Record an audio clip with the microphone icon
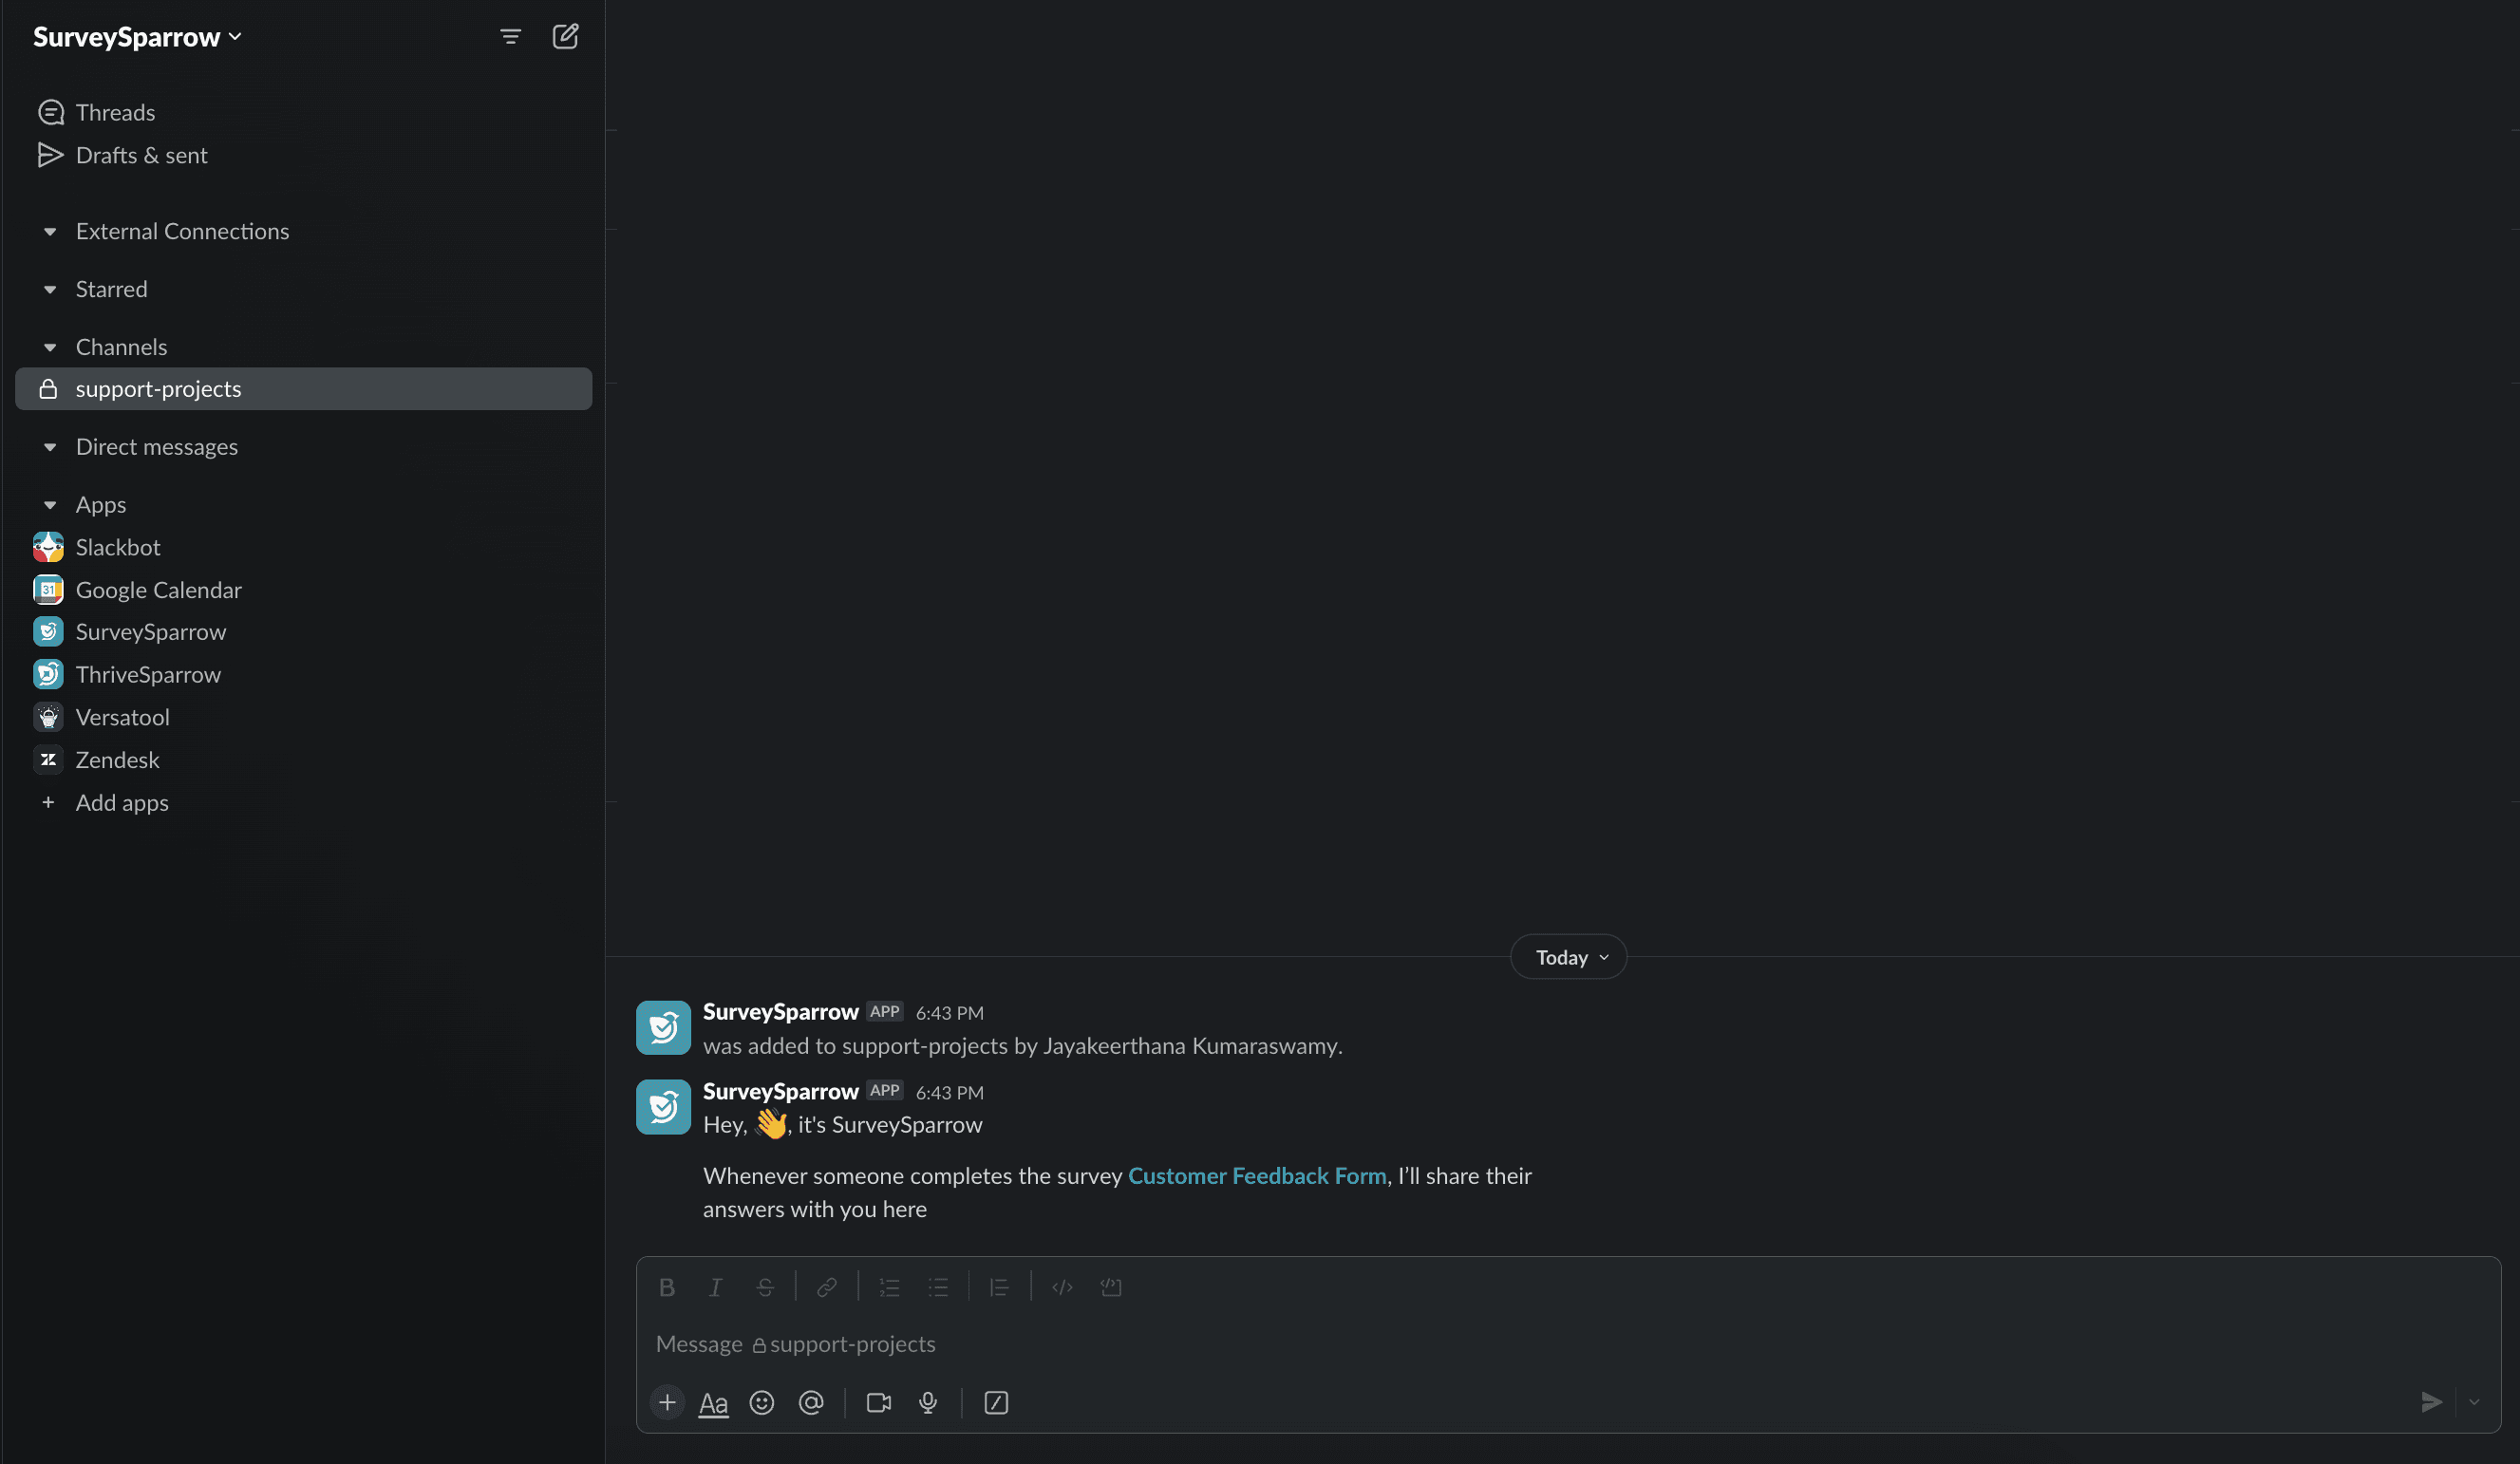 [x=927, y=1402]
